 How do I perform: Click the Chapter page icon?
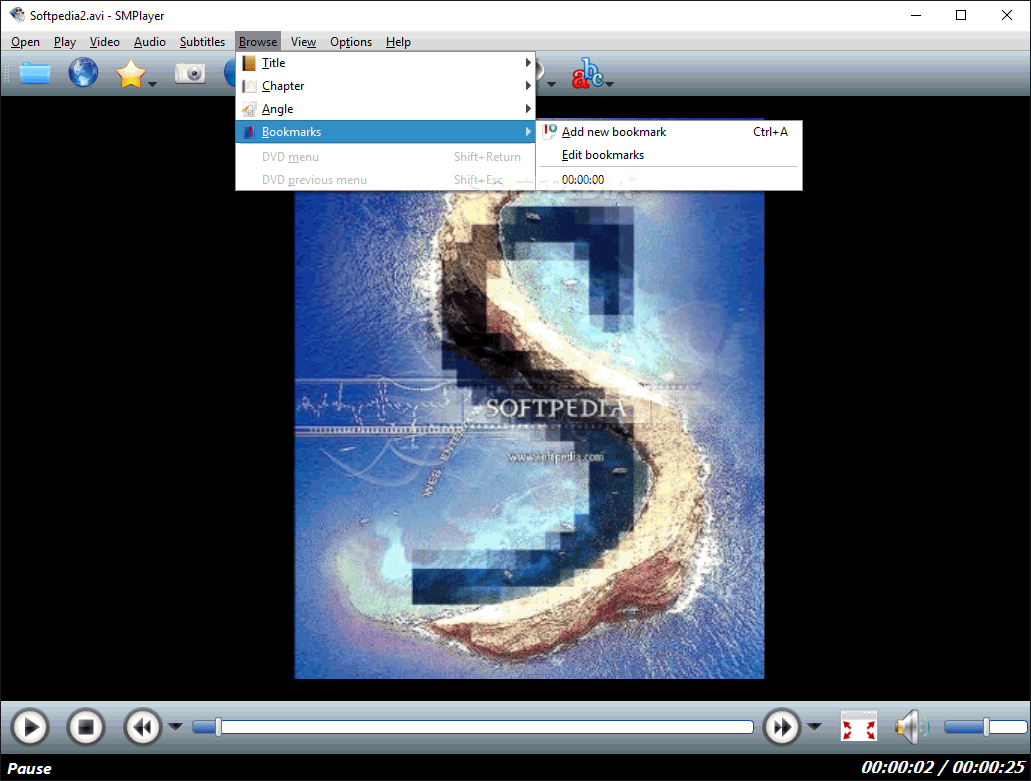[249, 85]
